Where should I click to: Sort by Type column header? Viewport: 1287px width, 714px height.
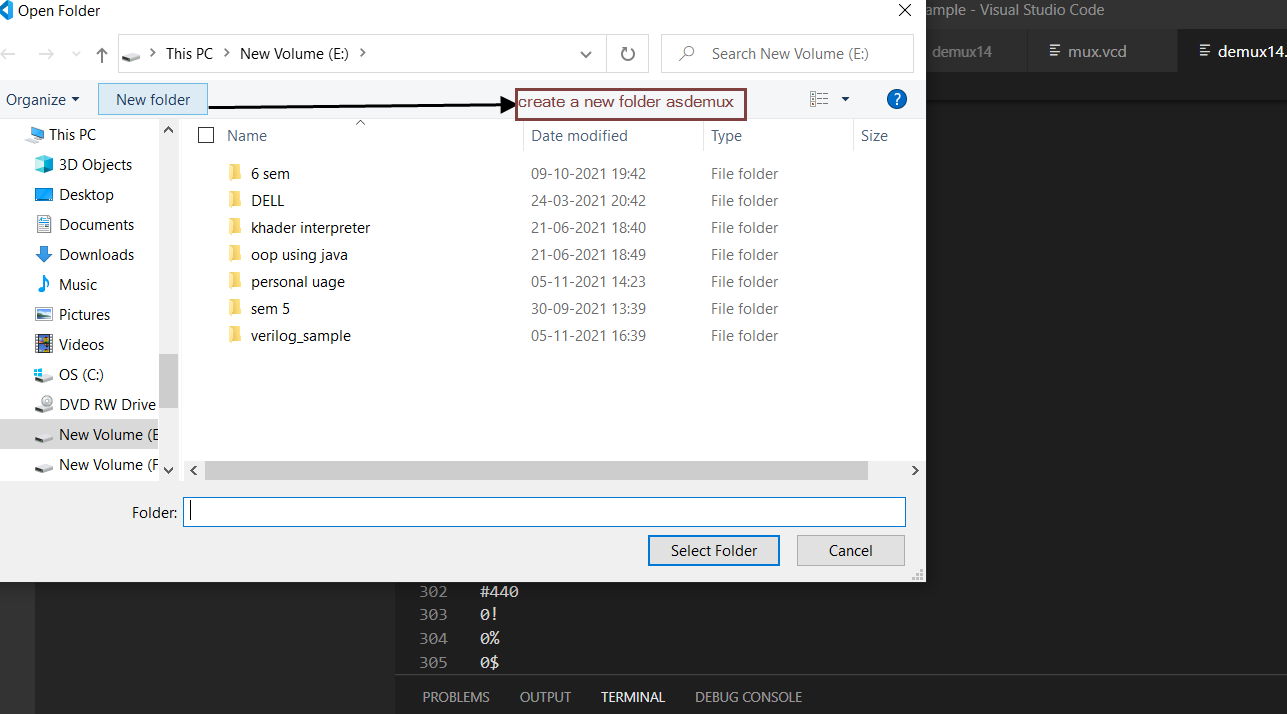coord(726,135)
